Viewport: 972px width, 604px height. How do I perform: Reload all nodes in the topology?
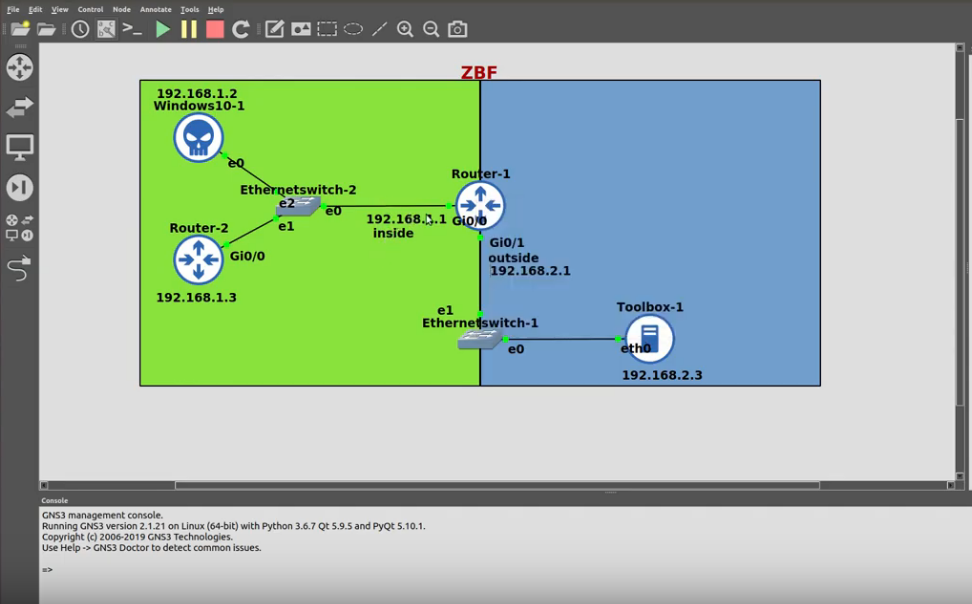(x=240, y=29)
